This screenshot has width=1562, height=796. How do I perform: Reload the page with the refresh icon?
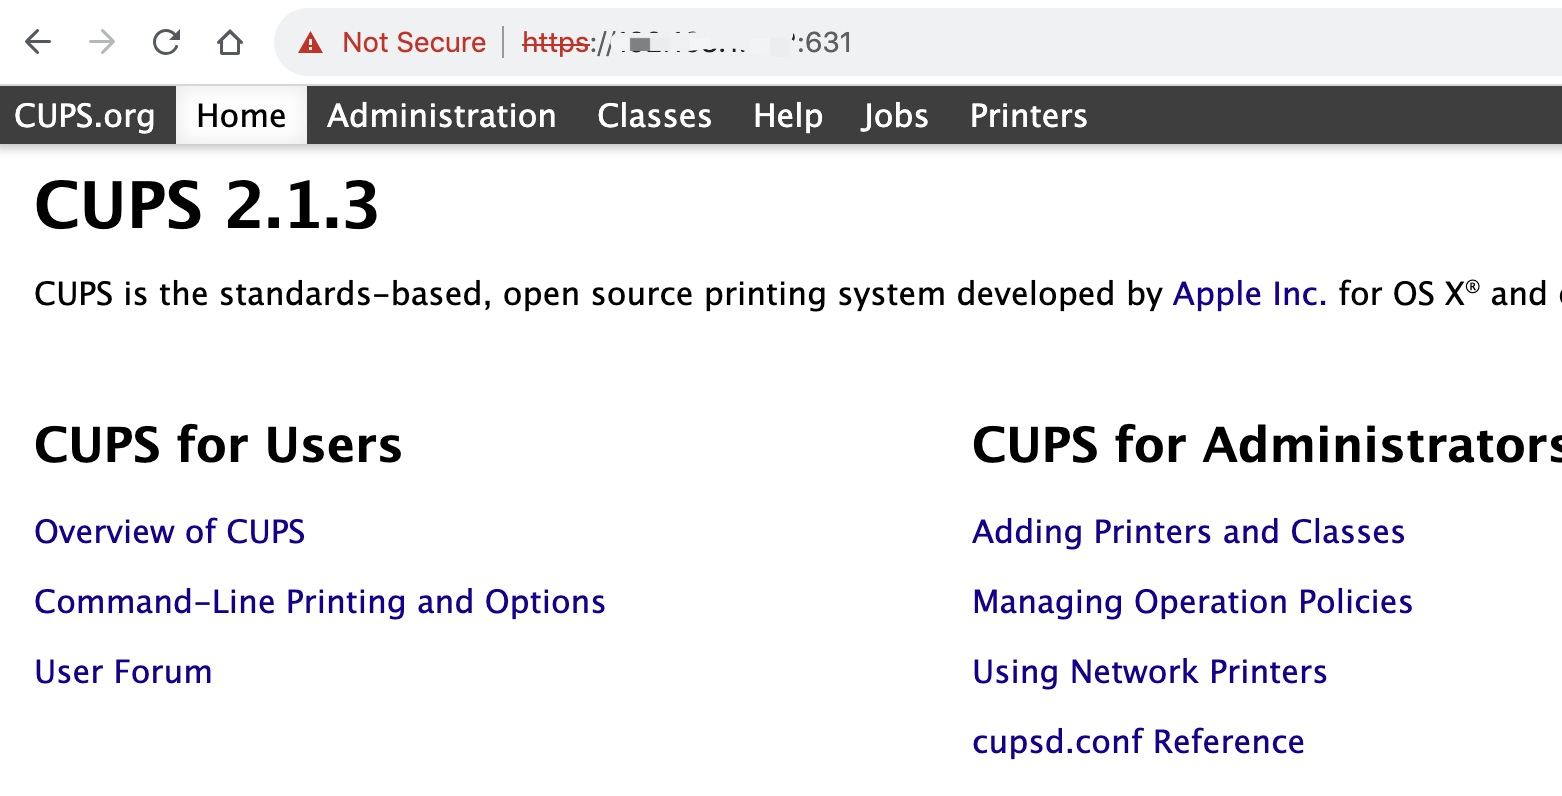coord(166,42)
